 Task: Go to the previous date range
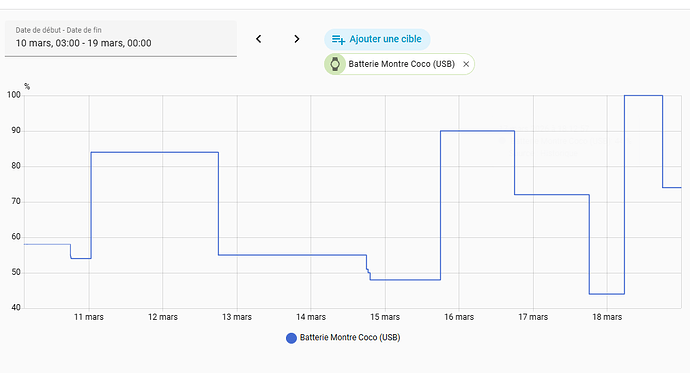click(259, 39)
